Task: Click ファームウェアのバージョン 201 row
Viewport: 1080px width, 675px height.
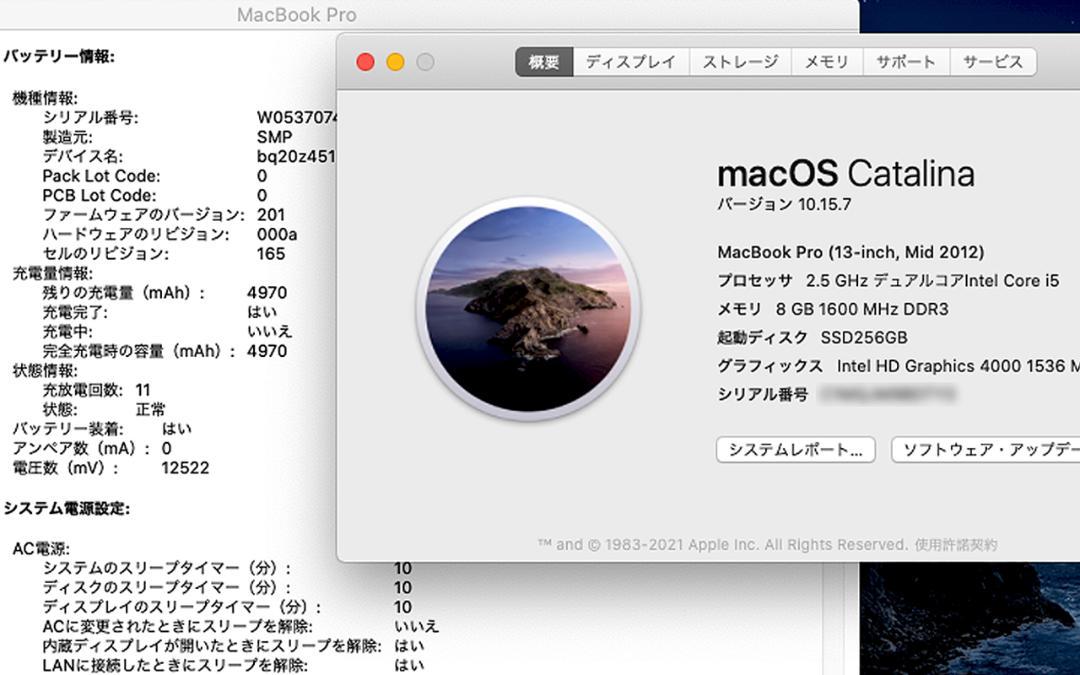Action: tap(164, 214)
